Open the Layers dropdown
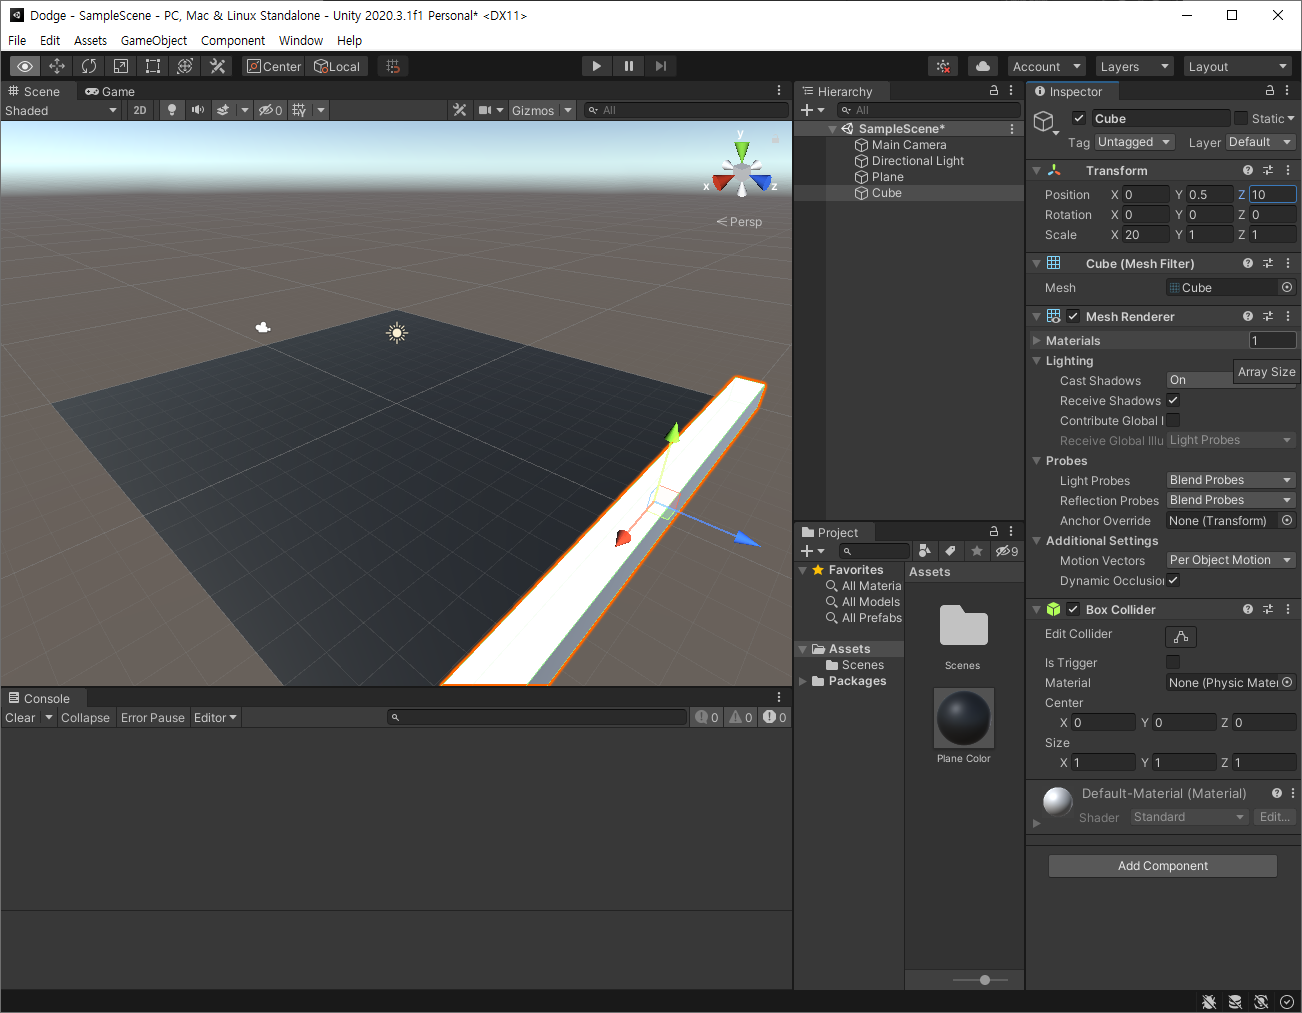Screen dimensions: 1302x1013 pos(1134,66)
